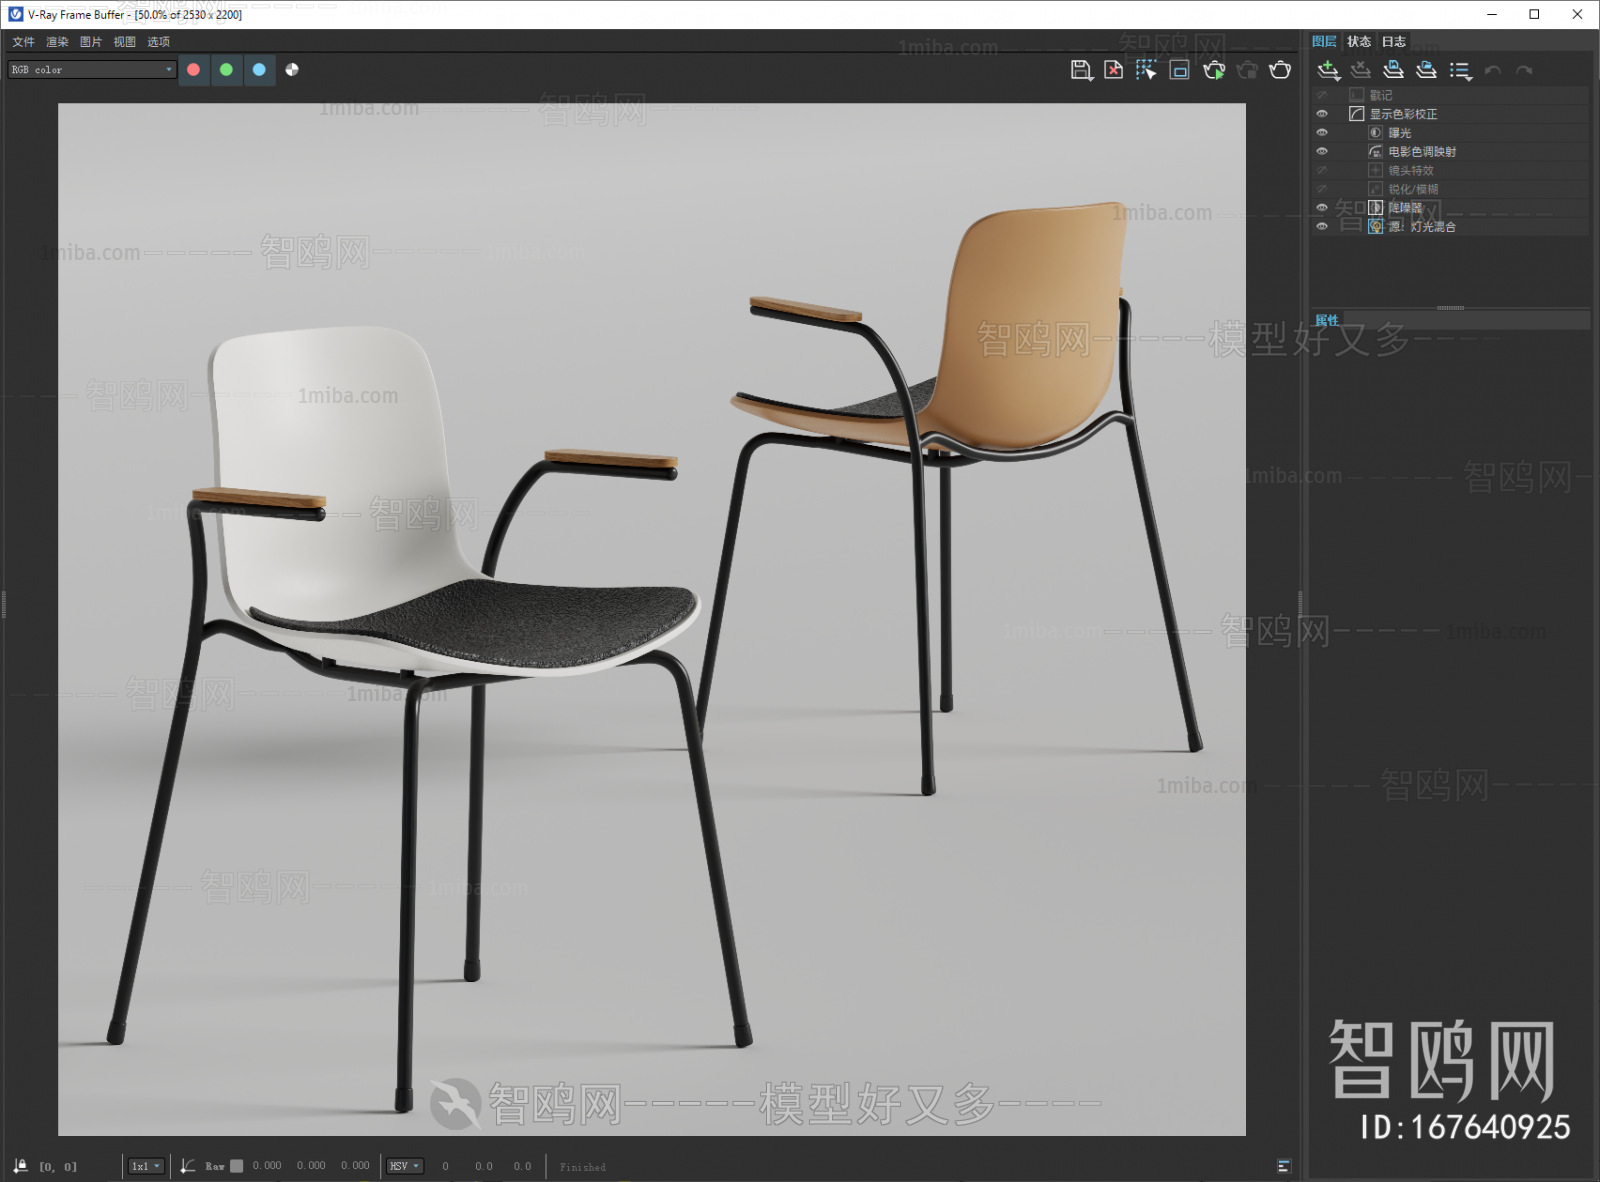Image resolution: width=1600 pixels, height=1182 pixels.
Task: Hide the 电影色调映射 layer
Action: [1322, 152]
